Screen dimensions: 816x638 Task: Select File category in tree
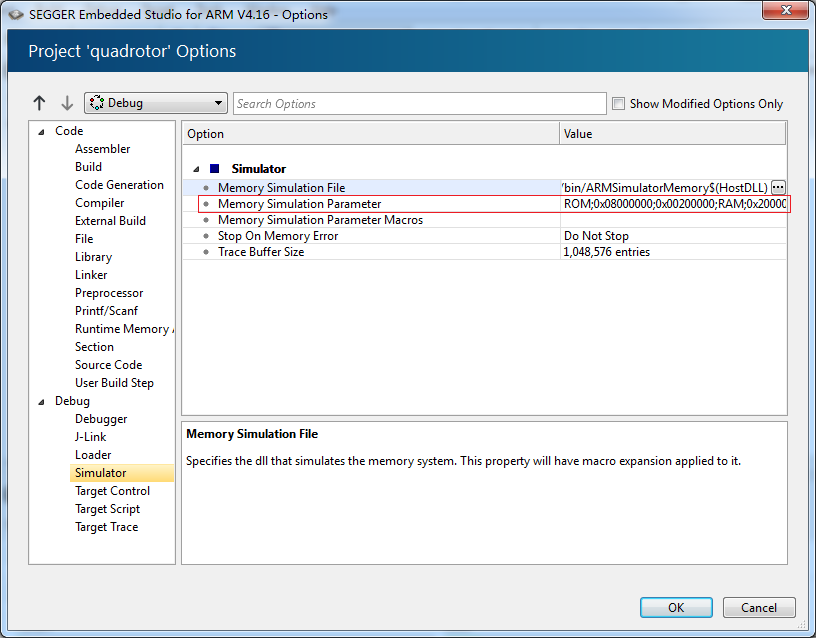tap(84, 239)
